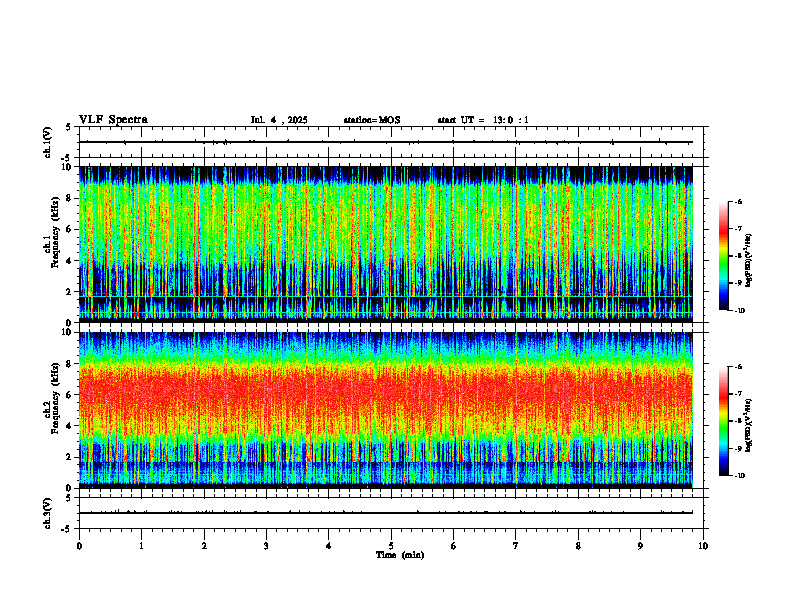
Task: Click the ch.3 voltage waveform trace
Action: (x=386, y=513)
